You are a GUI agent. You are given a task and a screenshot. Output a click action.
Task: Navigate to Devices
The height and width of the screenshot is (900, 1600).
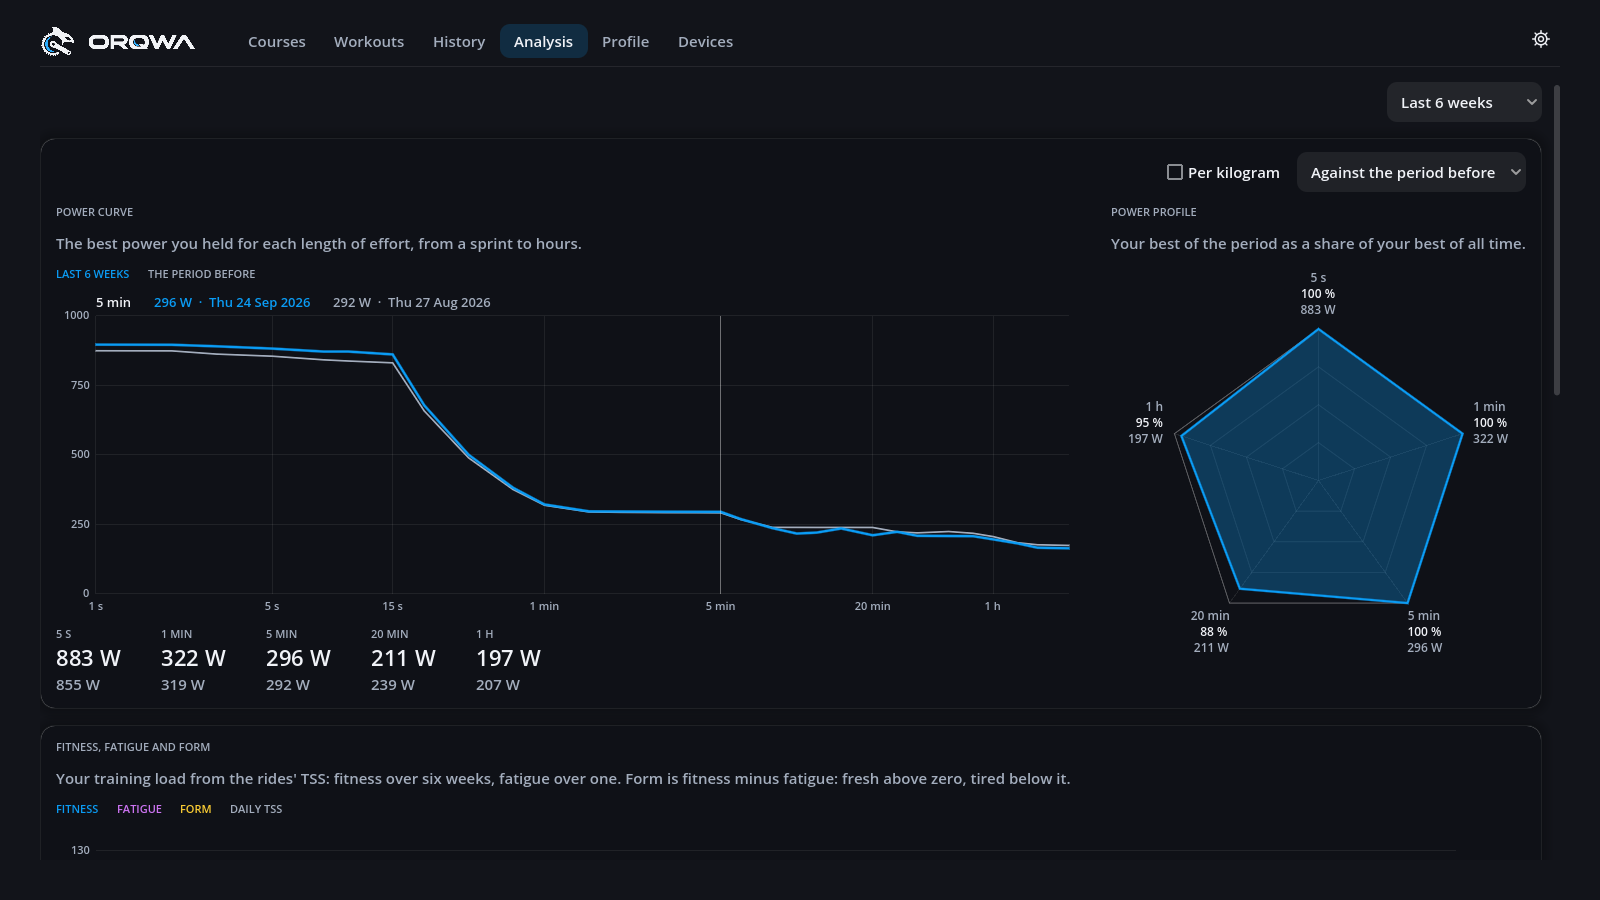pos(705,41)
